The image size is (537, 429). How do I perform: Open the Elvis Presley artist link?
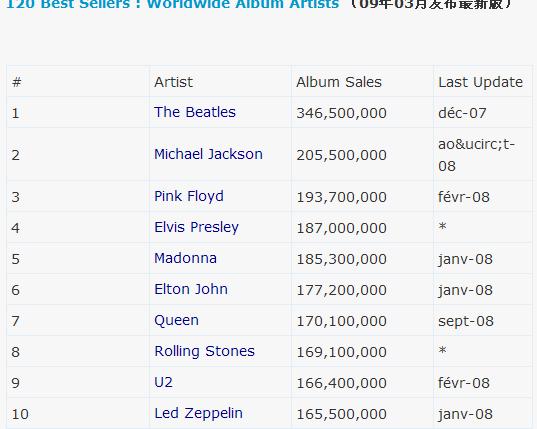196,227
